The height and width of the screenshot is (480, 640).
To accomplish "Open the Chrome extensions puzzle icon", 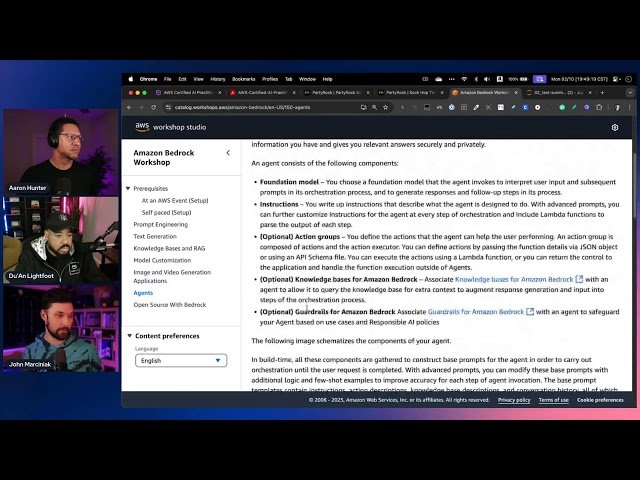I will (x=599, y=107).
